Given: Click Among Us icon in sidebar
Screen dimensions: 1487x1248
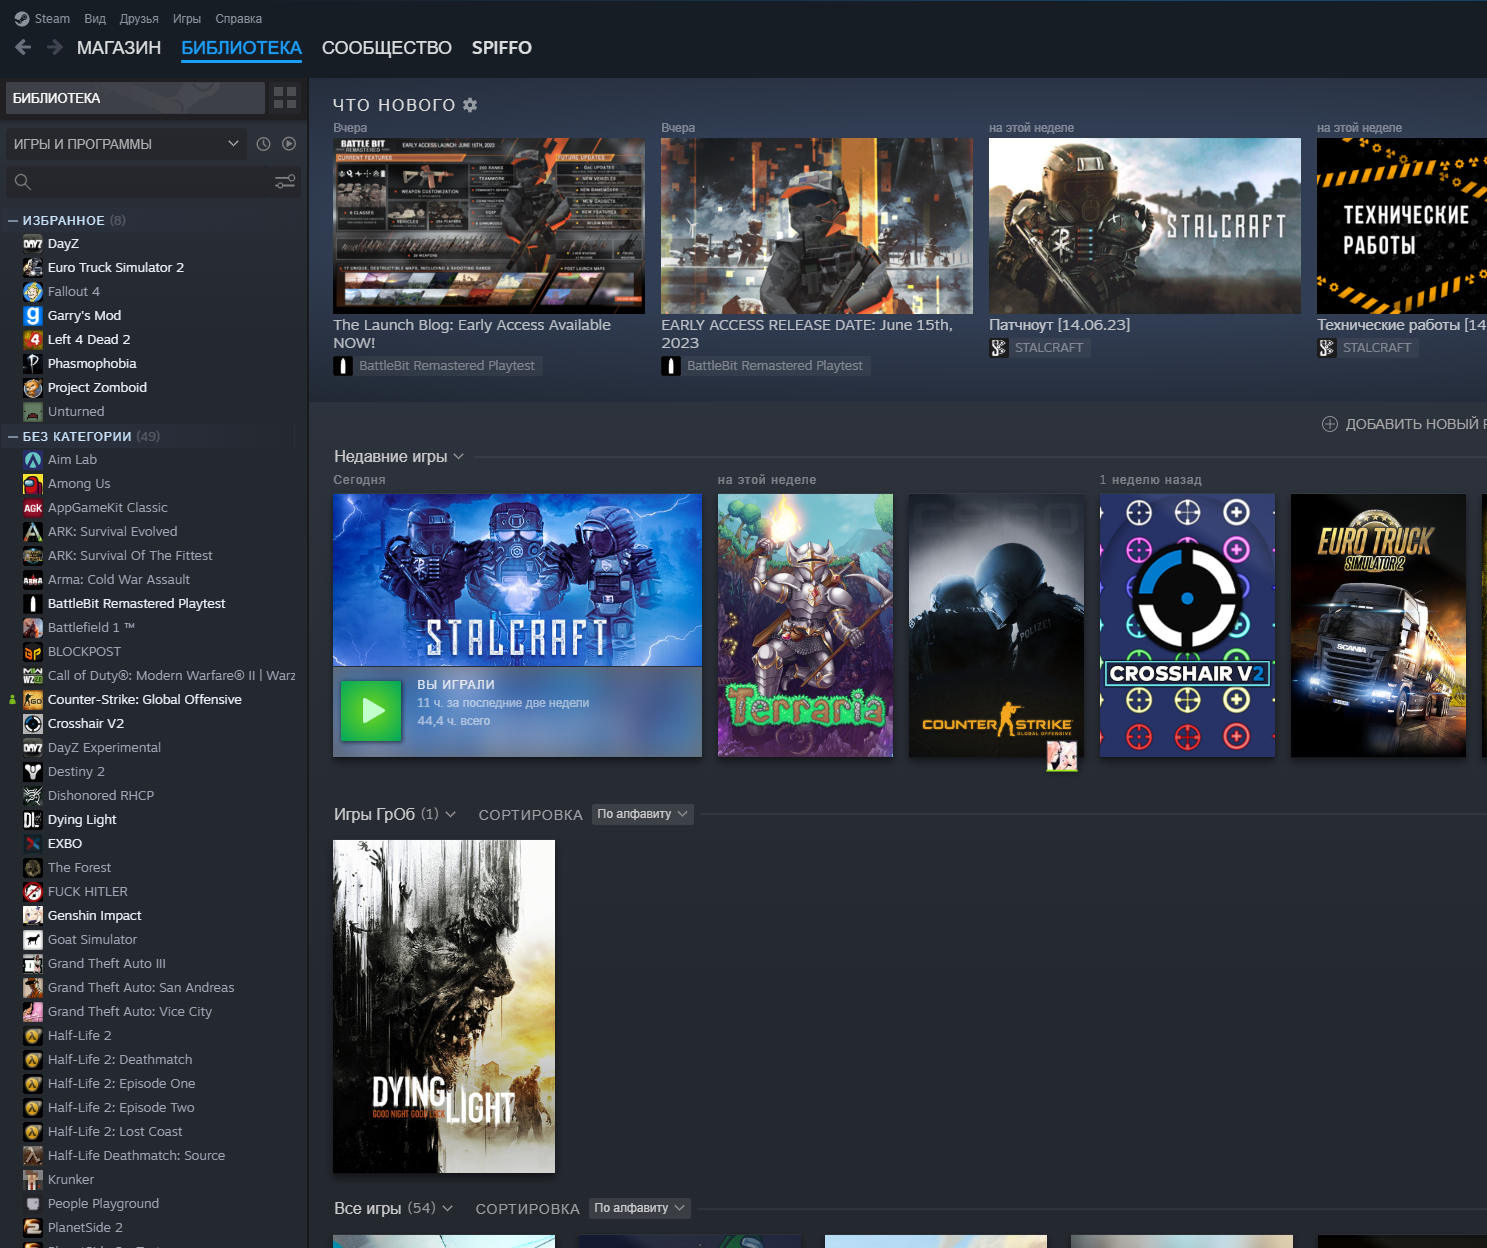Looking at the screenshot, I should coord(33,484).
